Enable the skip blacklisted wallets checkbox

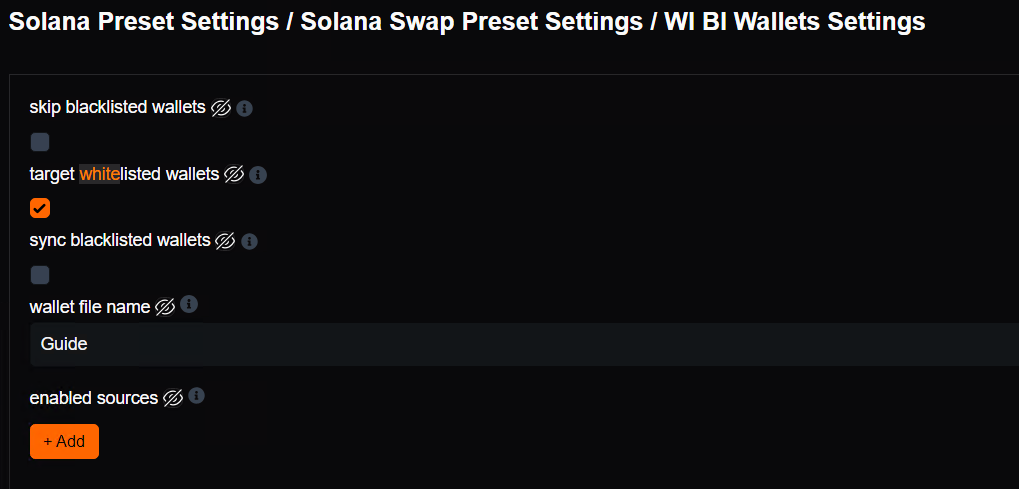[40, 141]
